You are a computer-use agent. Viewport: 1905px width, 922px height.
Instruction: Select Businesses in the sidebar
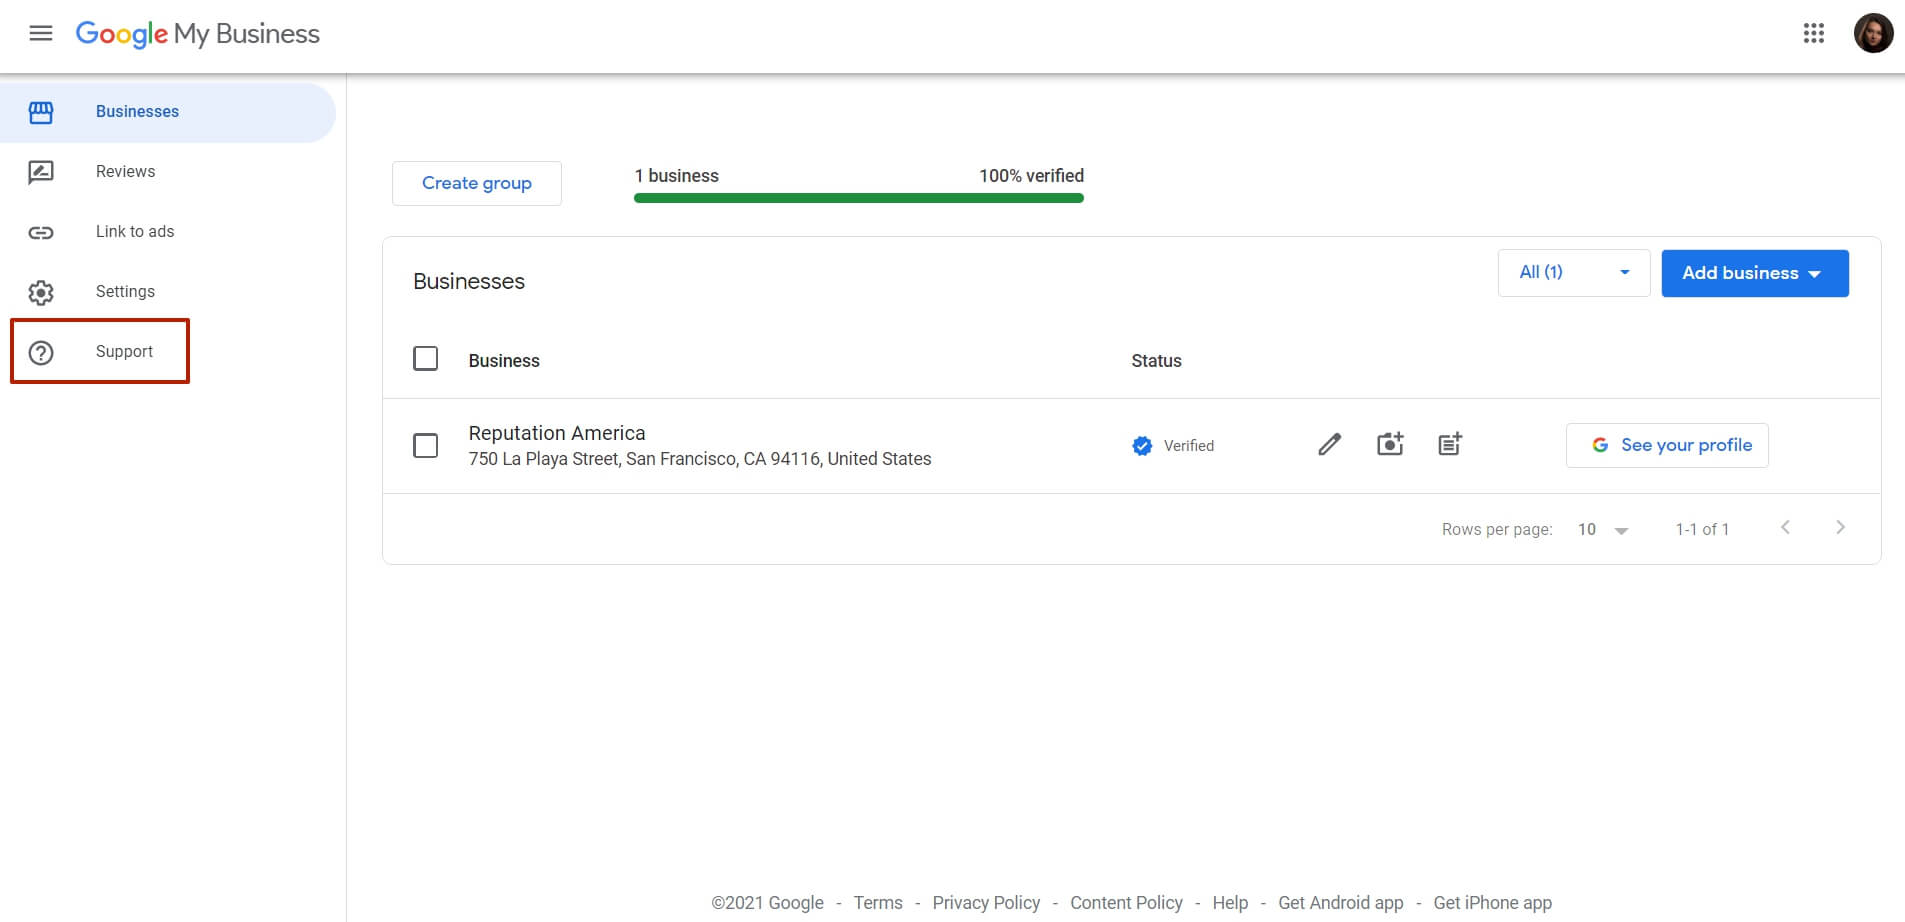coord(168,112)
